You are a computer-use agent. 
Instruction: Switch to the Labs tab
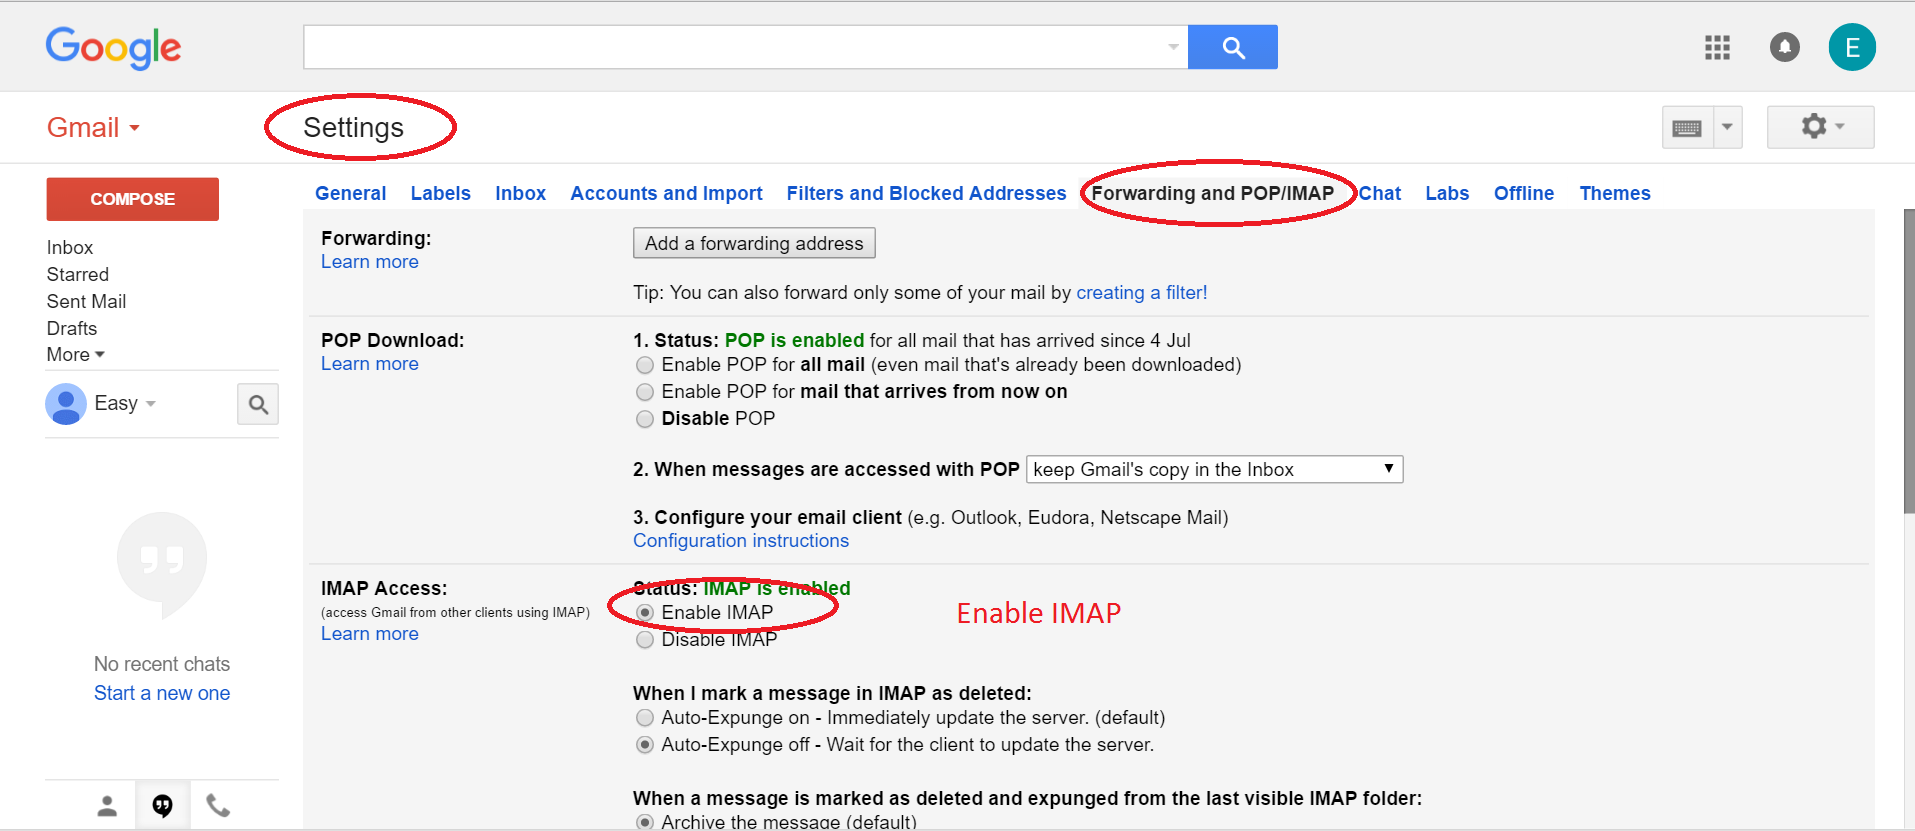tap(1447, 194)
